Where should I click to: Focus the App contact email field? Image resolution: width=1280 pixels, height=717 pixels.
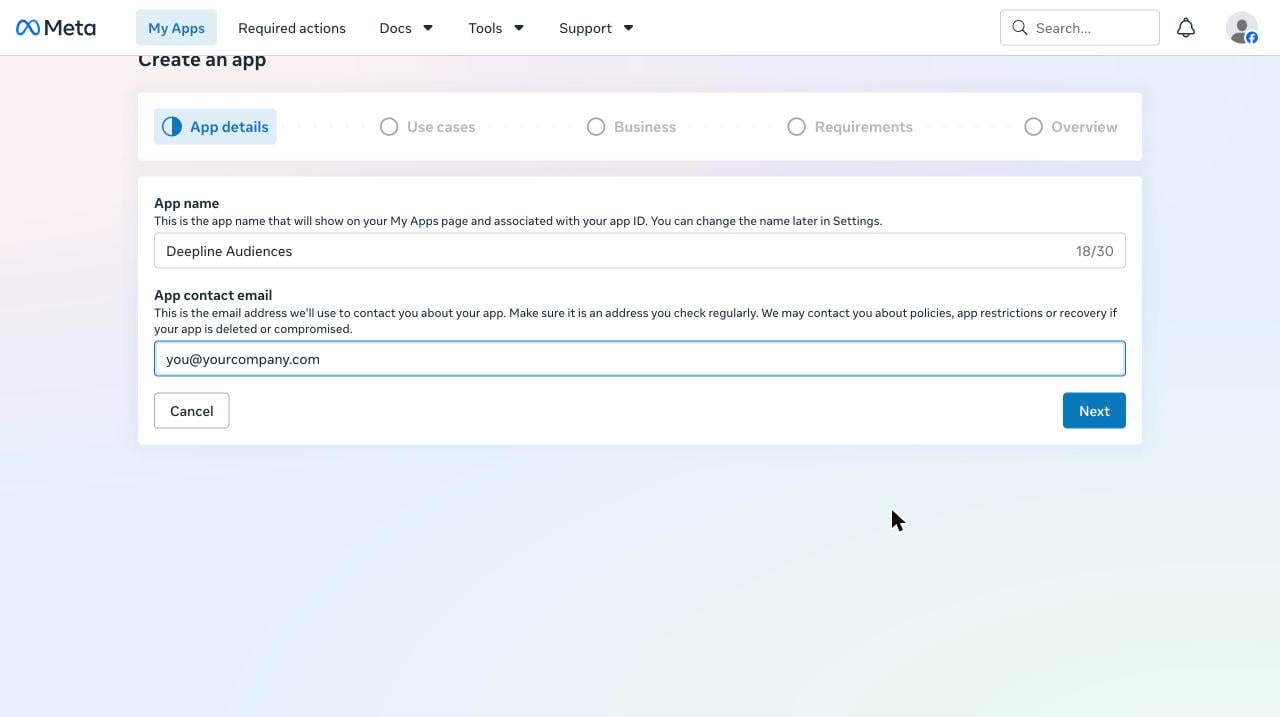pyautogui.click(x=640, y=359)
